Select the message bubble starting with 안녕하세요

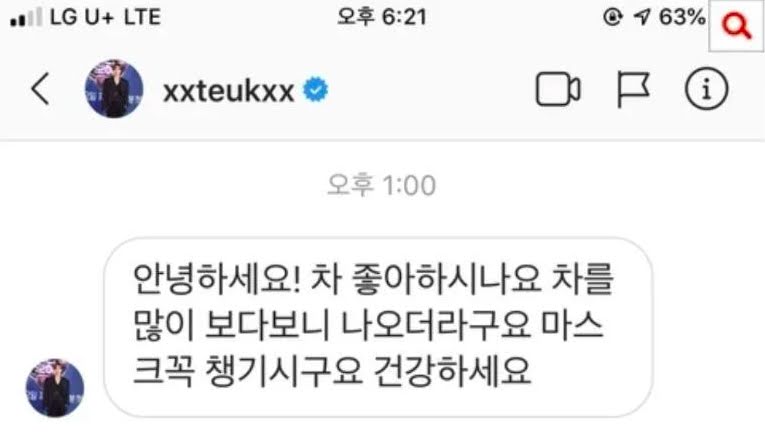click(378, 327)
